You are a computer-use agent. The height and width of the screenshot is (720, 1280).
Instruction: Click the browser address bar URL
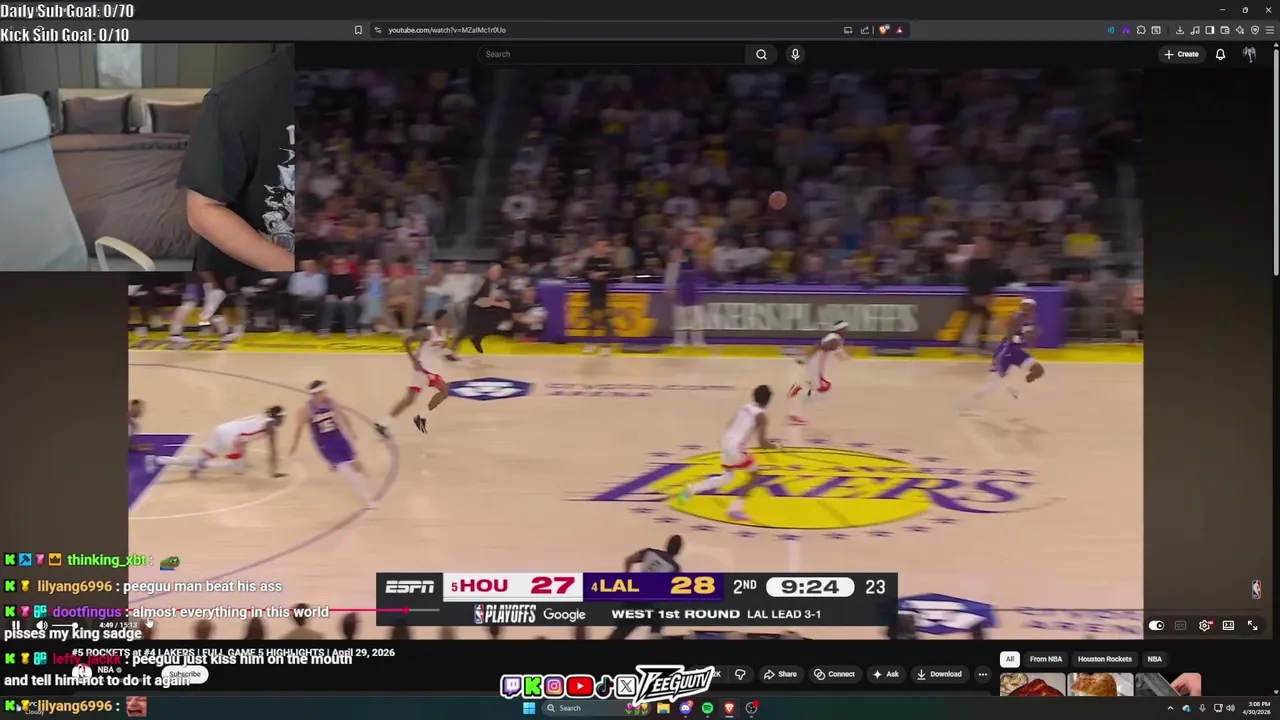(x=447, y=30)
